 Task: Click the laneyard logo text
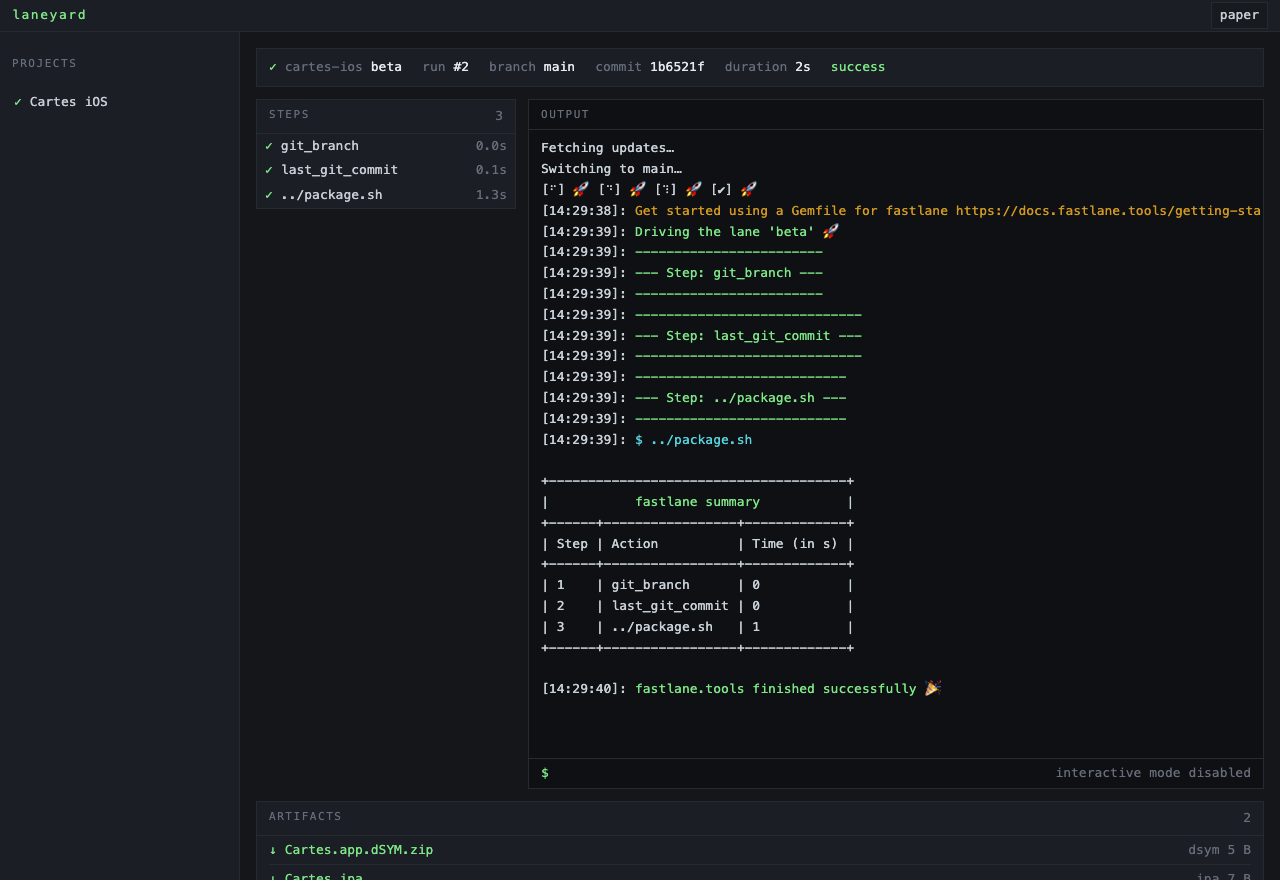click(x=49, y=15)
